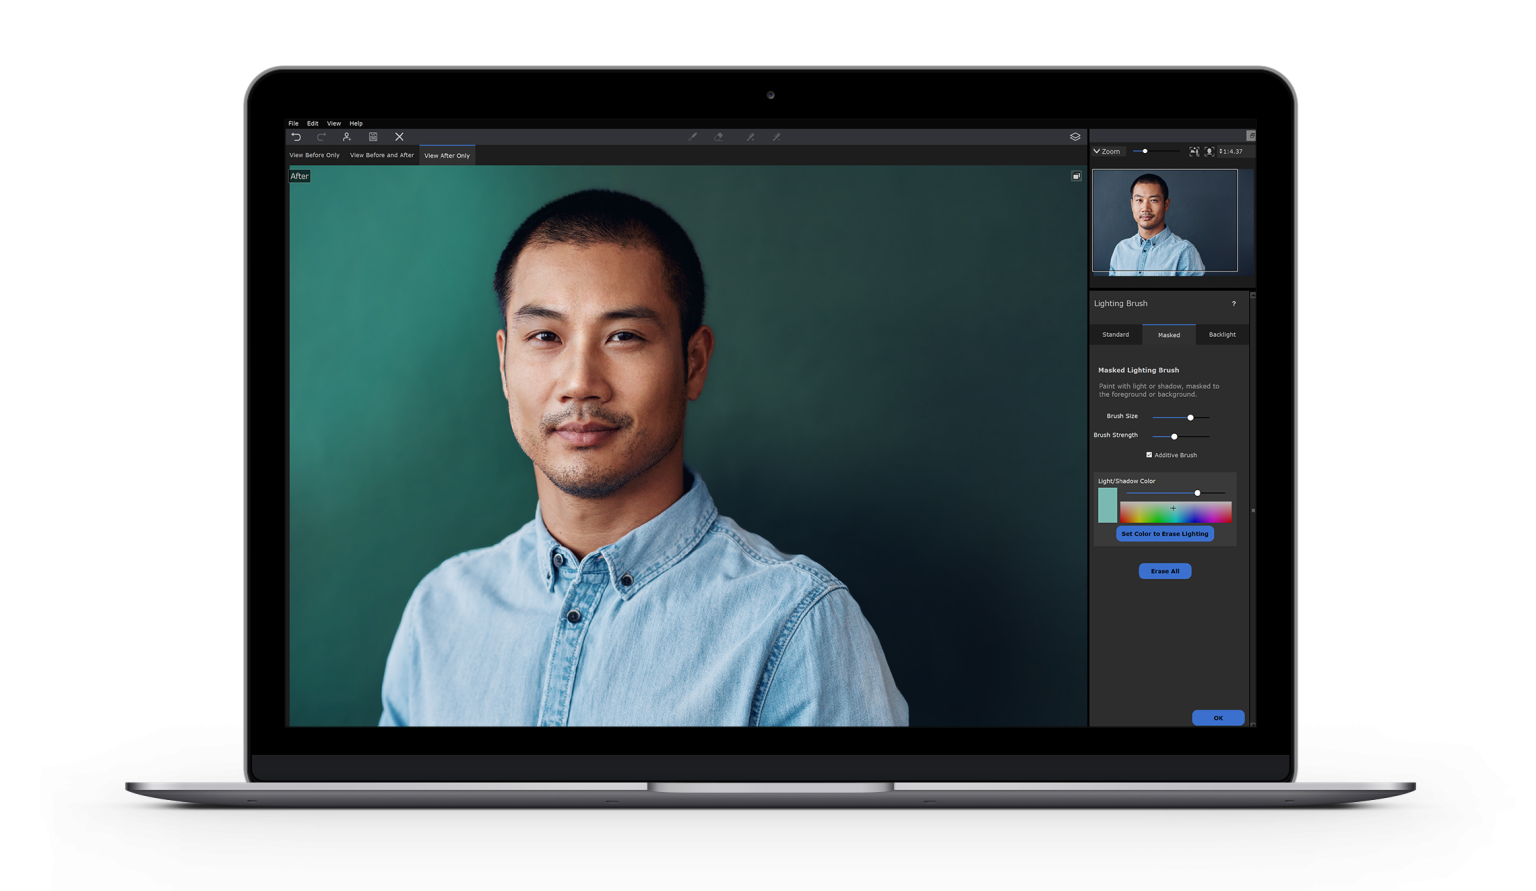Open the File menu
Viewport: 1536px width, 891px height.
coord(293,123)
